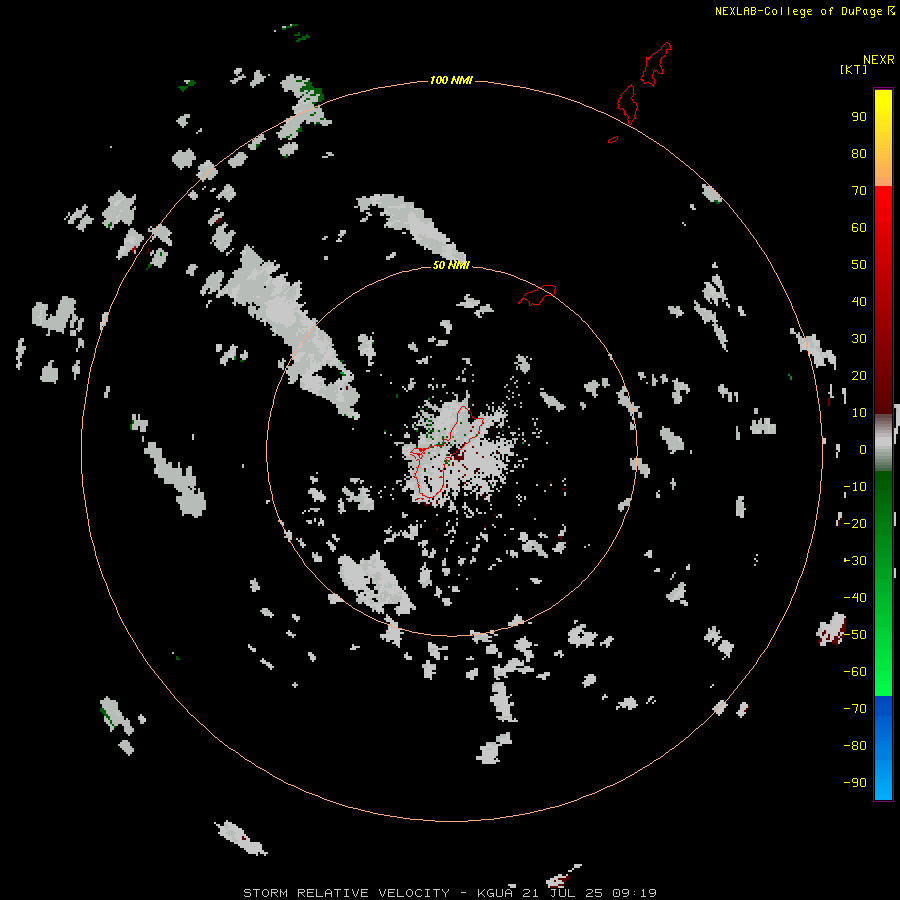The height and width of the screenshot is (900, 900).
Task: Select the -10 scale value
Action: (855, 487)
